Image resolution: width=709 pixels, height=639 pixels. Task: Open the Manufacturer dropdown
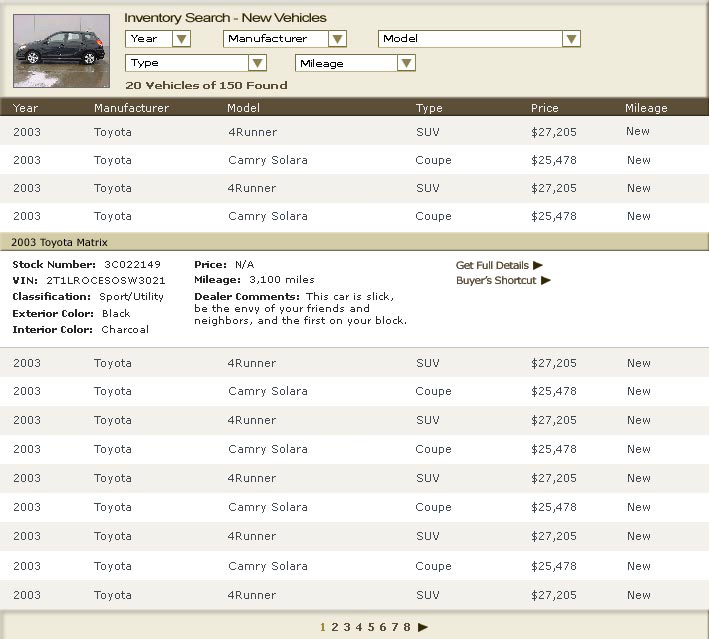[285, 39]
